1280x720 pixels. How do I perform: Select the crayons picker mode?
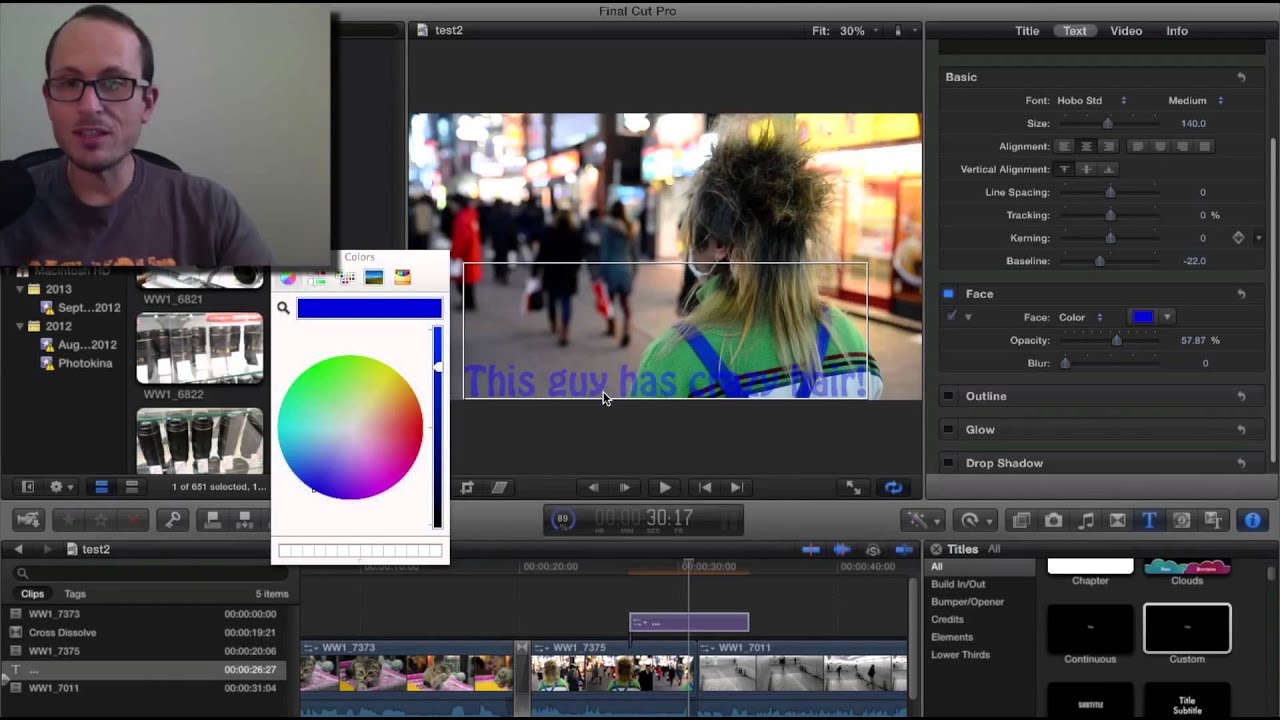[x=403, y=278]
